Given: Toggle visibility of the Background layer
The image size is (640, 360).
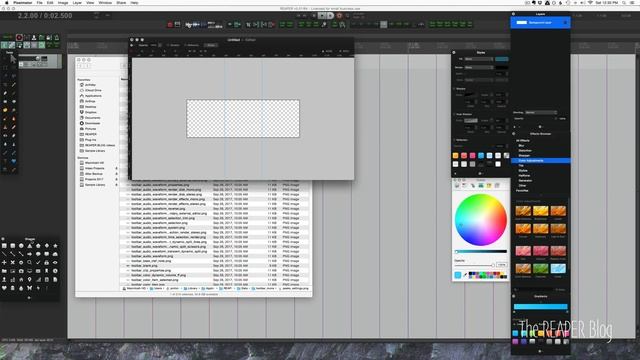Looking at the screenshot, I should [565, 22].
